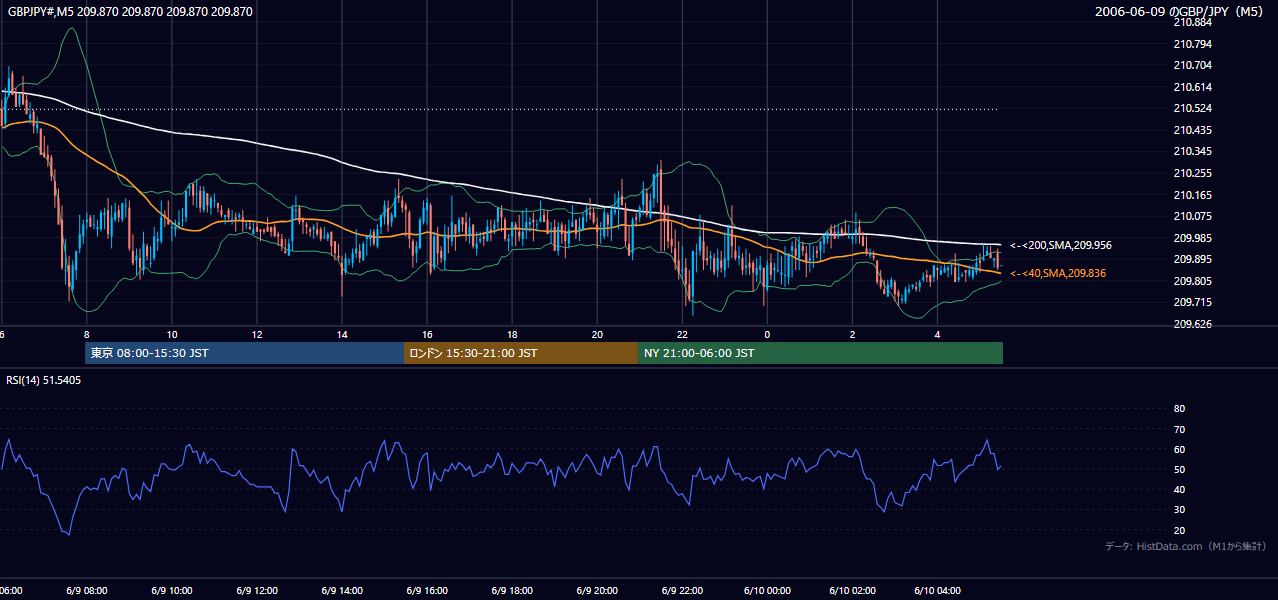This screenshot has height=600, width=1278.
Task: Click RSI scale level 60
Action: (1179, 449)
